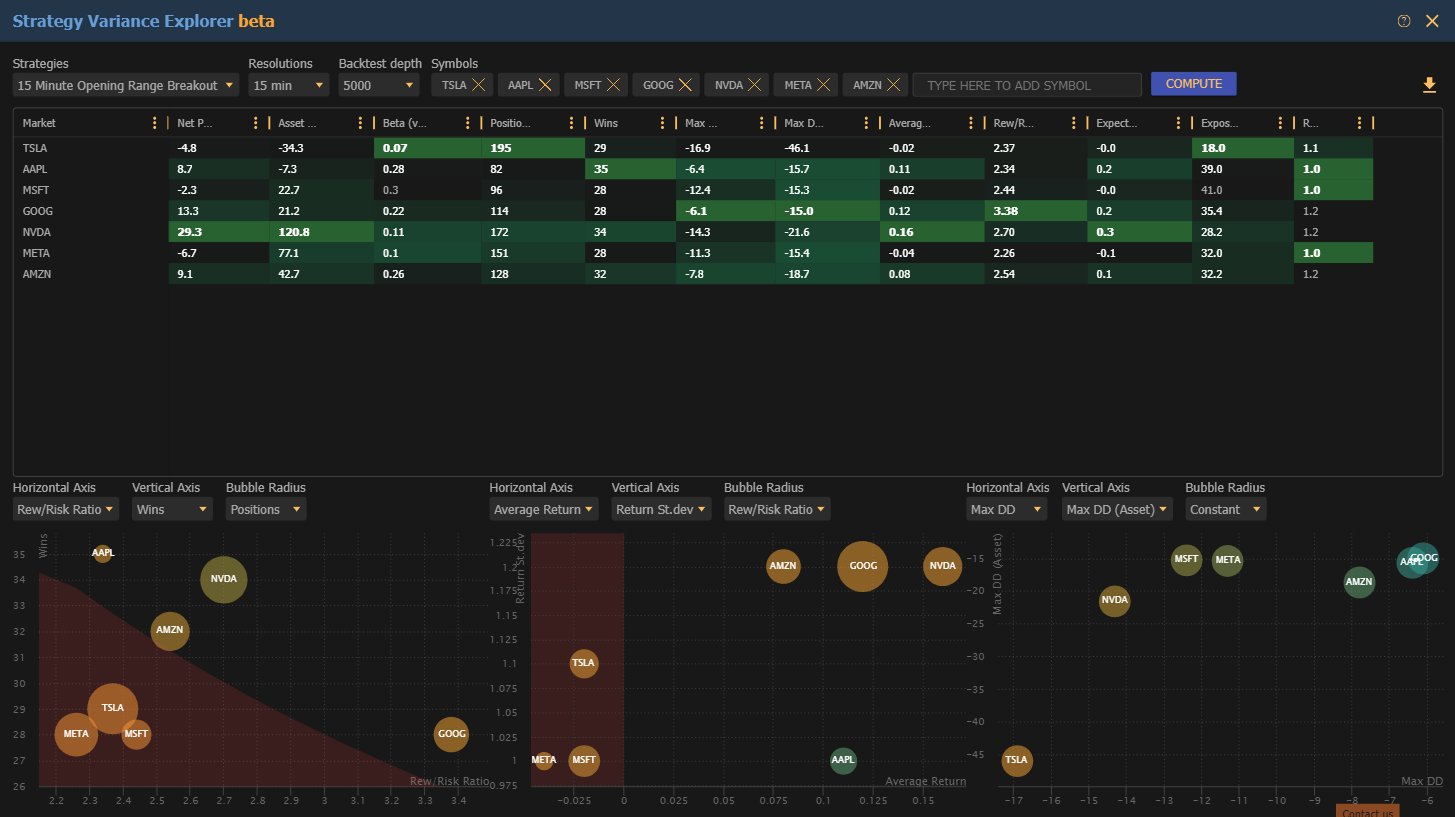Click the META bubble in the Wins chart
This screenshot has width=1455, height=817.
(75, 734)
